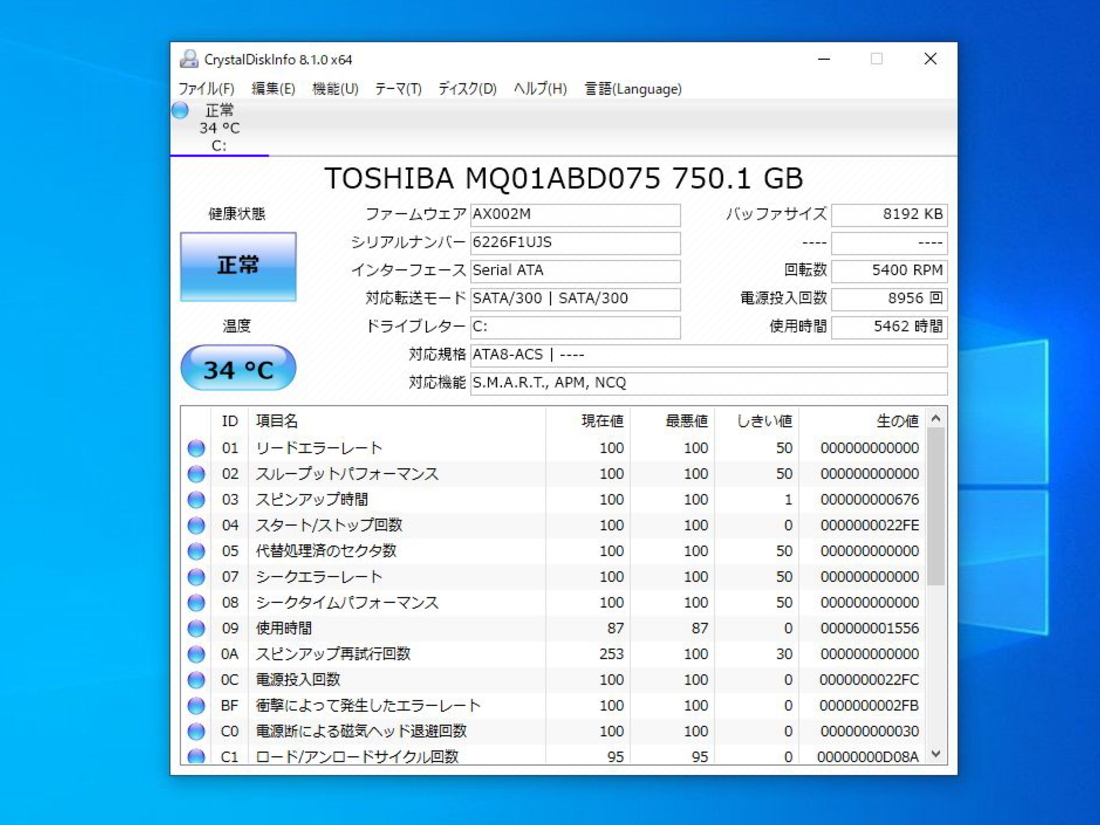This screenshot has height=825, width=1100.
Task: Click the 34 °C temperature button
Action: click(x=238, y=368)
